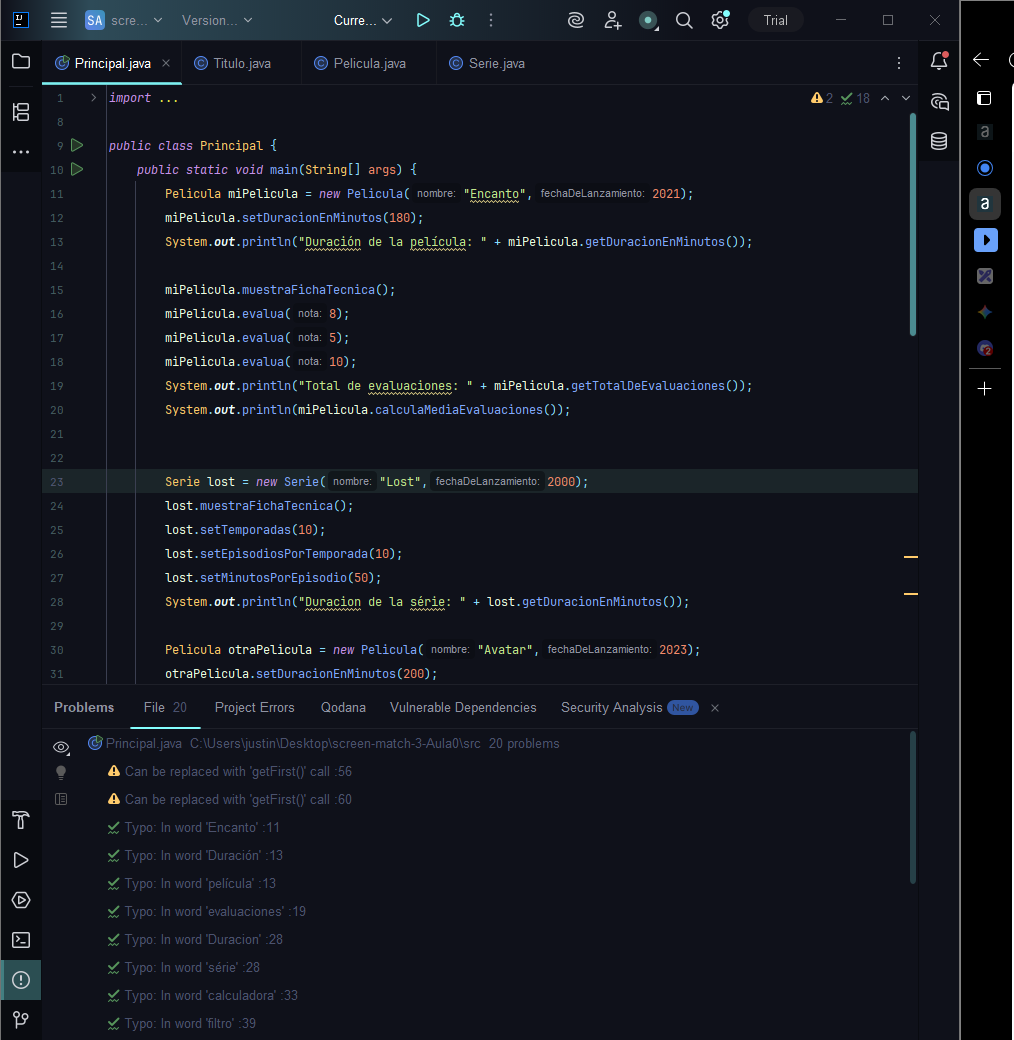Select the Problems File tab

tap(165, 708)
